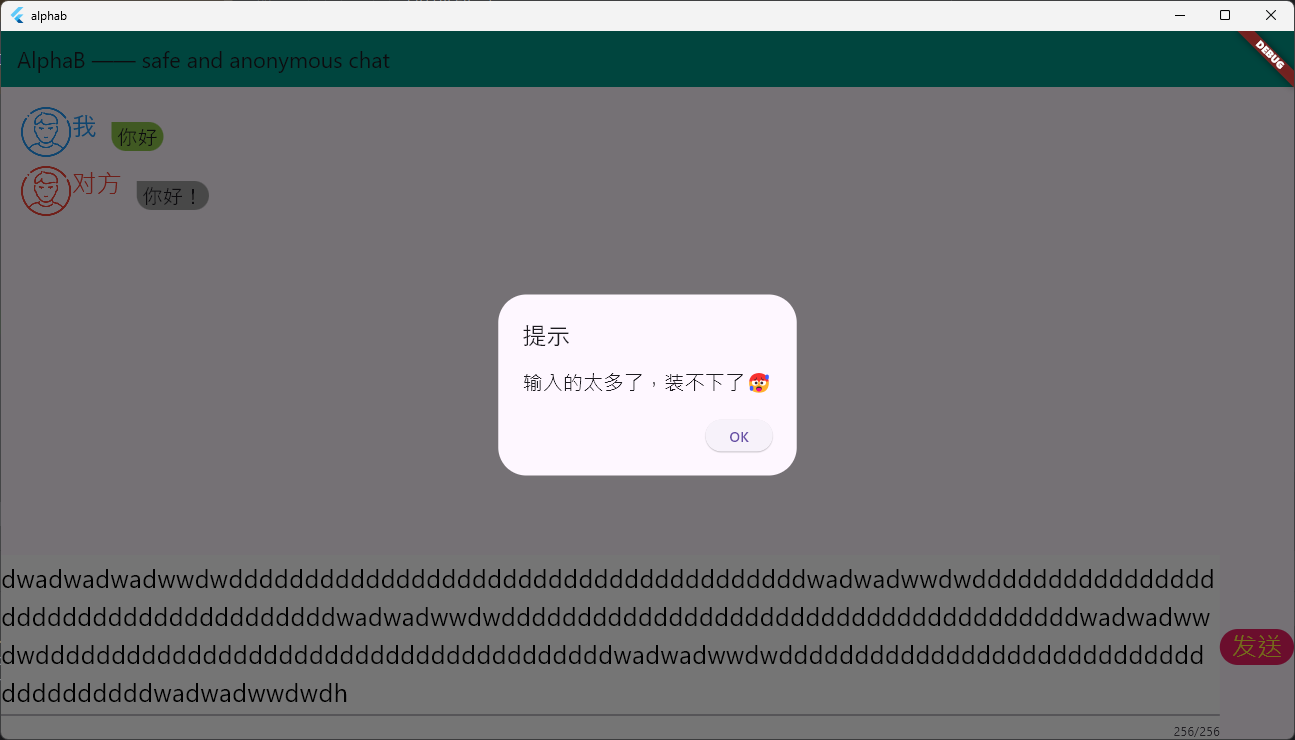Focus the long message text input field
This screenshot has height=740, width=1295.
[610, 636]
